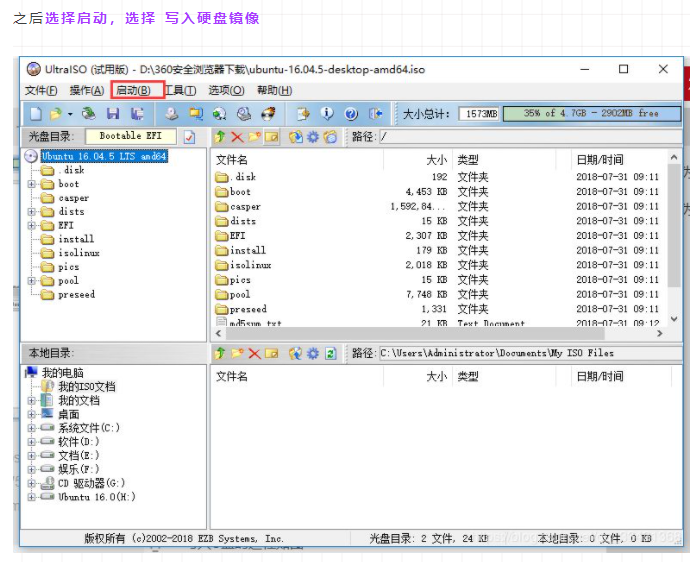Click the Up folder icon in local pane toolbar
This screenshot has width=697, height=562.
(x=220, y=353)
